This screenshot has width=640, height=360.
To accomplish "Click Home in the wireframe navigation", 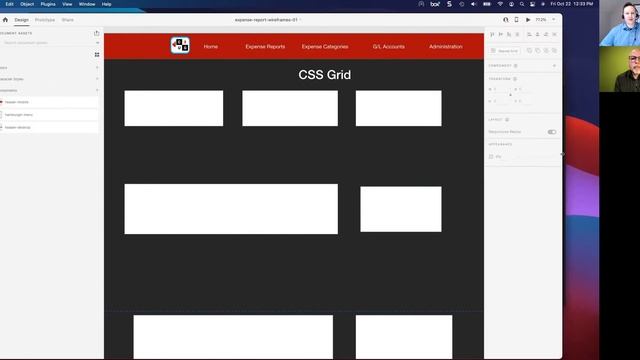I will pos(211,47).
